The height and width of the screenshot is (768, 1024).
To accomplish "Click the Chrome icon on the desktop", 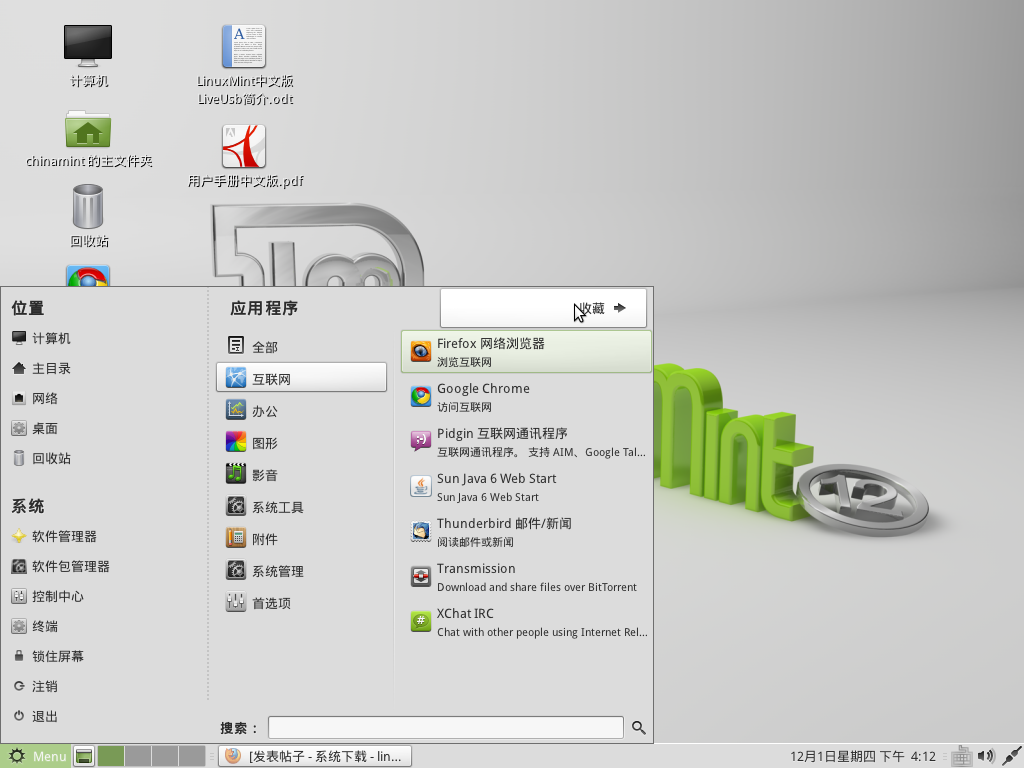I will (88, 276).
